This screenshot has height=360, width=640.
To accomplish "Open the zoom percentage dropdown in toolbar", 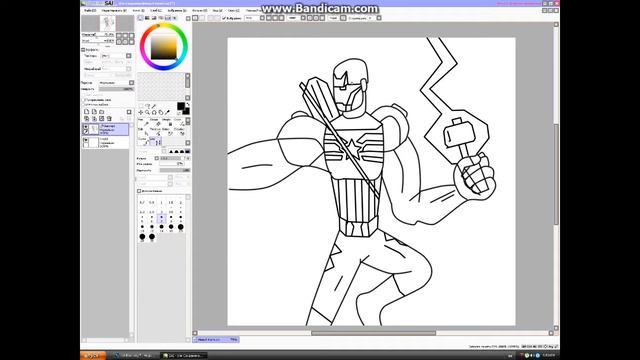I will click(262, 18).
